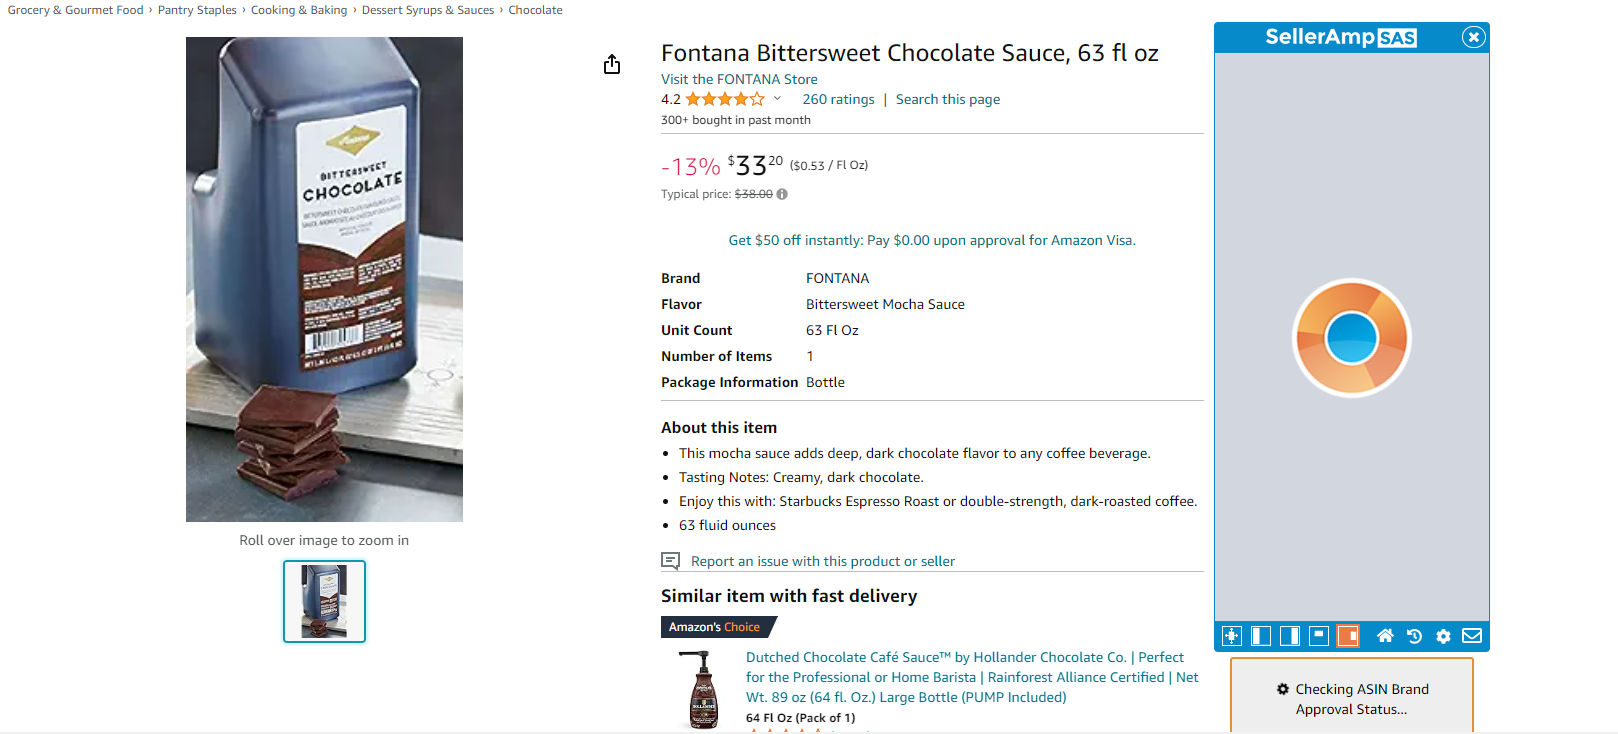Dock SellerAmp panel to the right side
This screenshot has height=734, width=1618.
(1290, 636)
